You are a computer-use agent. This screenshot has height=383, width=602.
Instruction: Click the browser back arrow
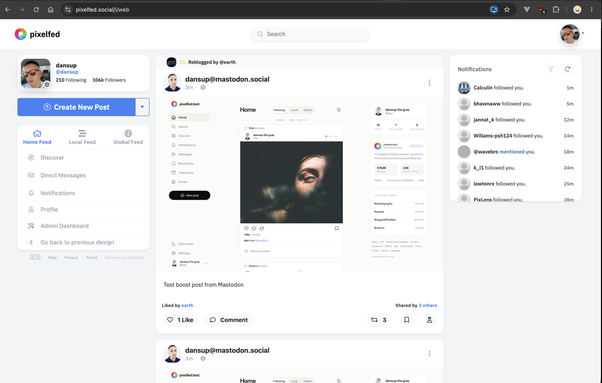point(8,10)
